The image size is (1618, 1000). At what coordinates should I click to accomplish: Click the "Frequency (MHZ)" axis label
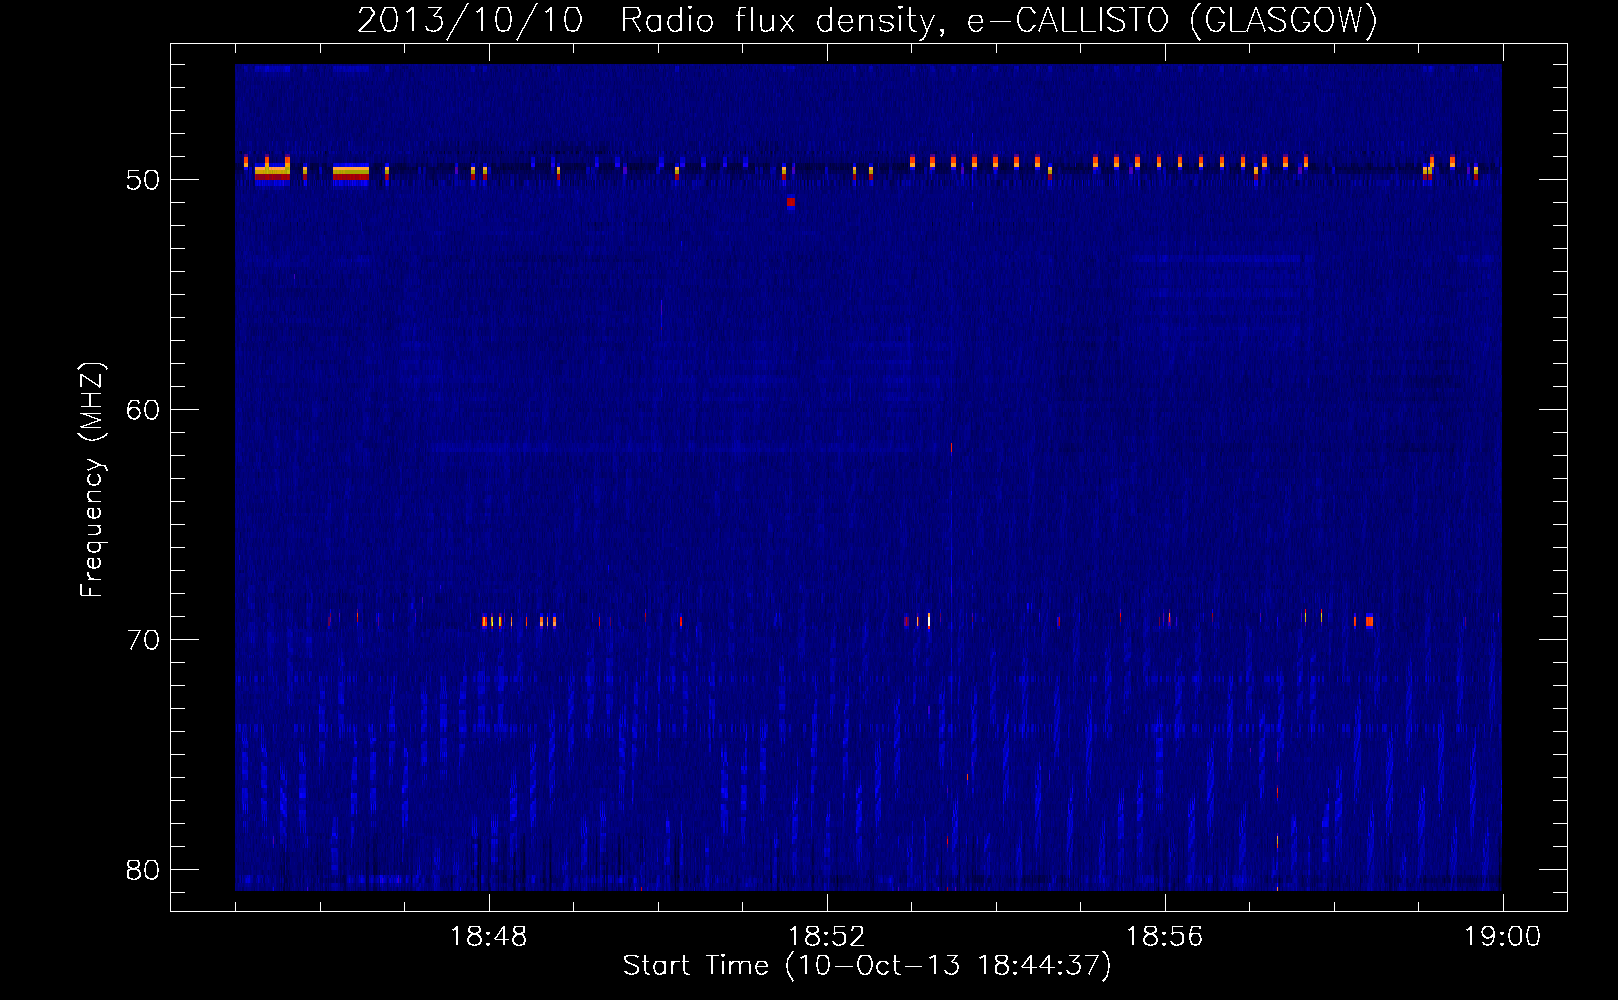(91, 480)
